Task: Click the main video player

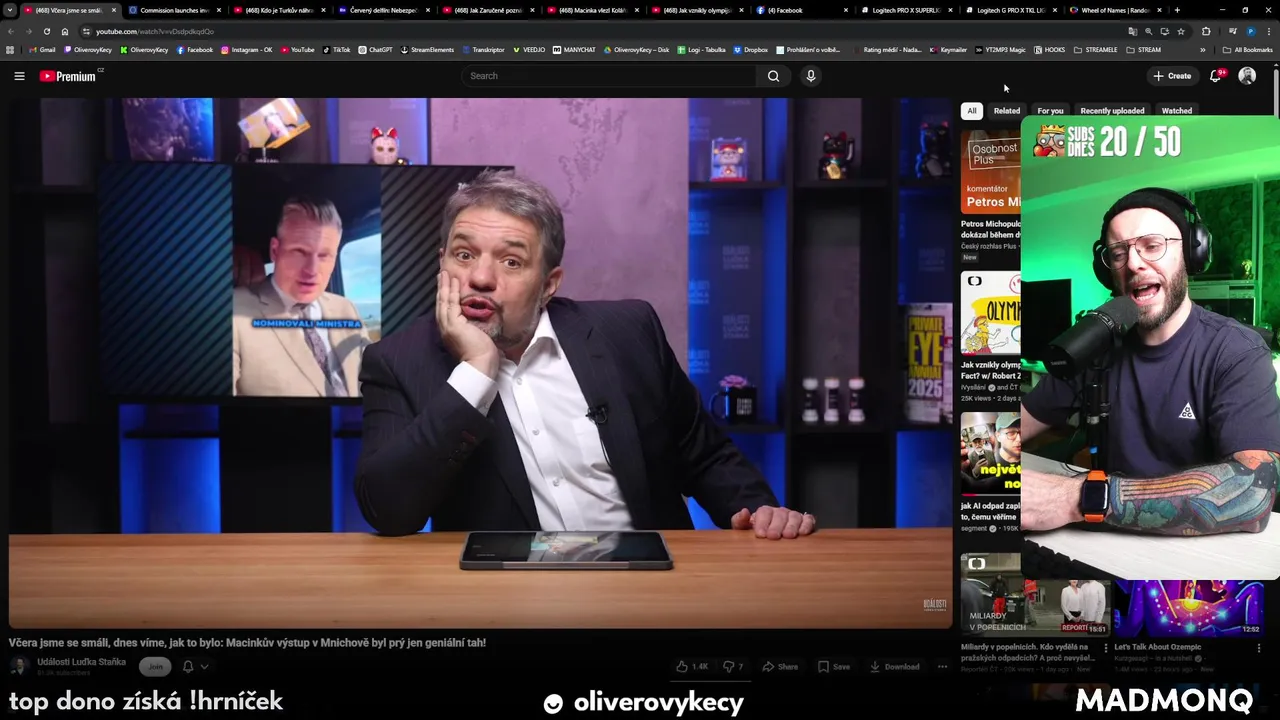Action: pyautogui.click(x=480, y=363)
